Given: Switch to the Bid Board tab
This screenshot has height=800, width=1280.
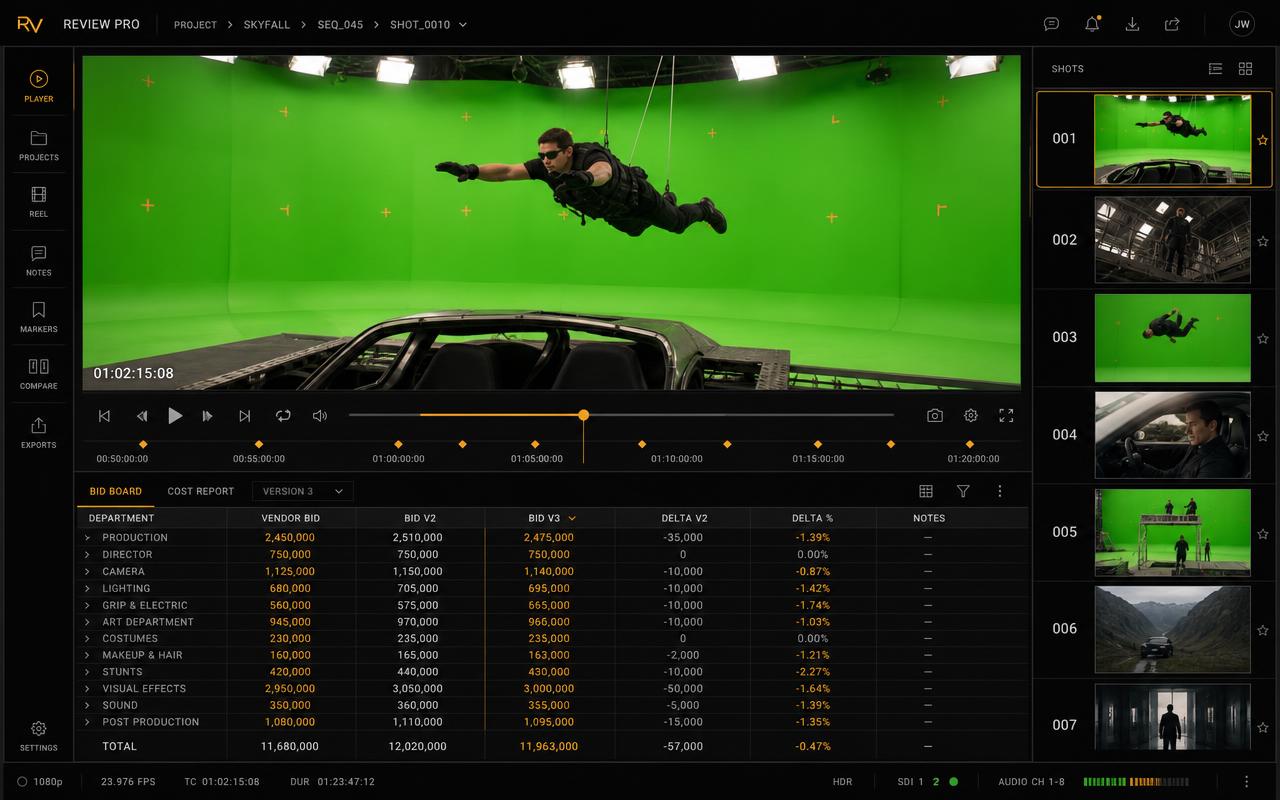Looking at the screenshot, I should (x=115, y=491).
